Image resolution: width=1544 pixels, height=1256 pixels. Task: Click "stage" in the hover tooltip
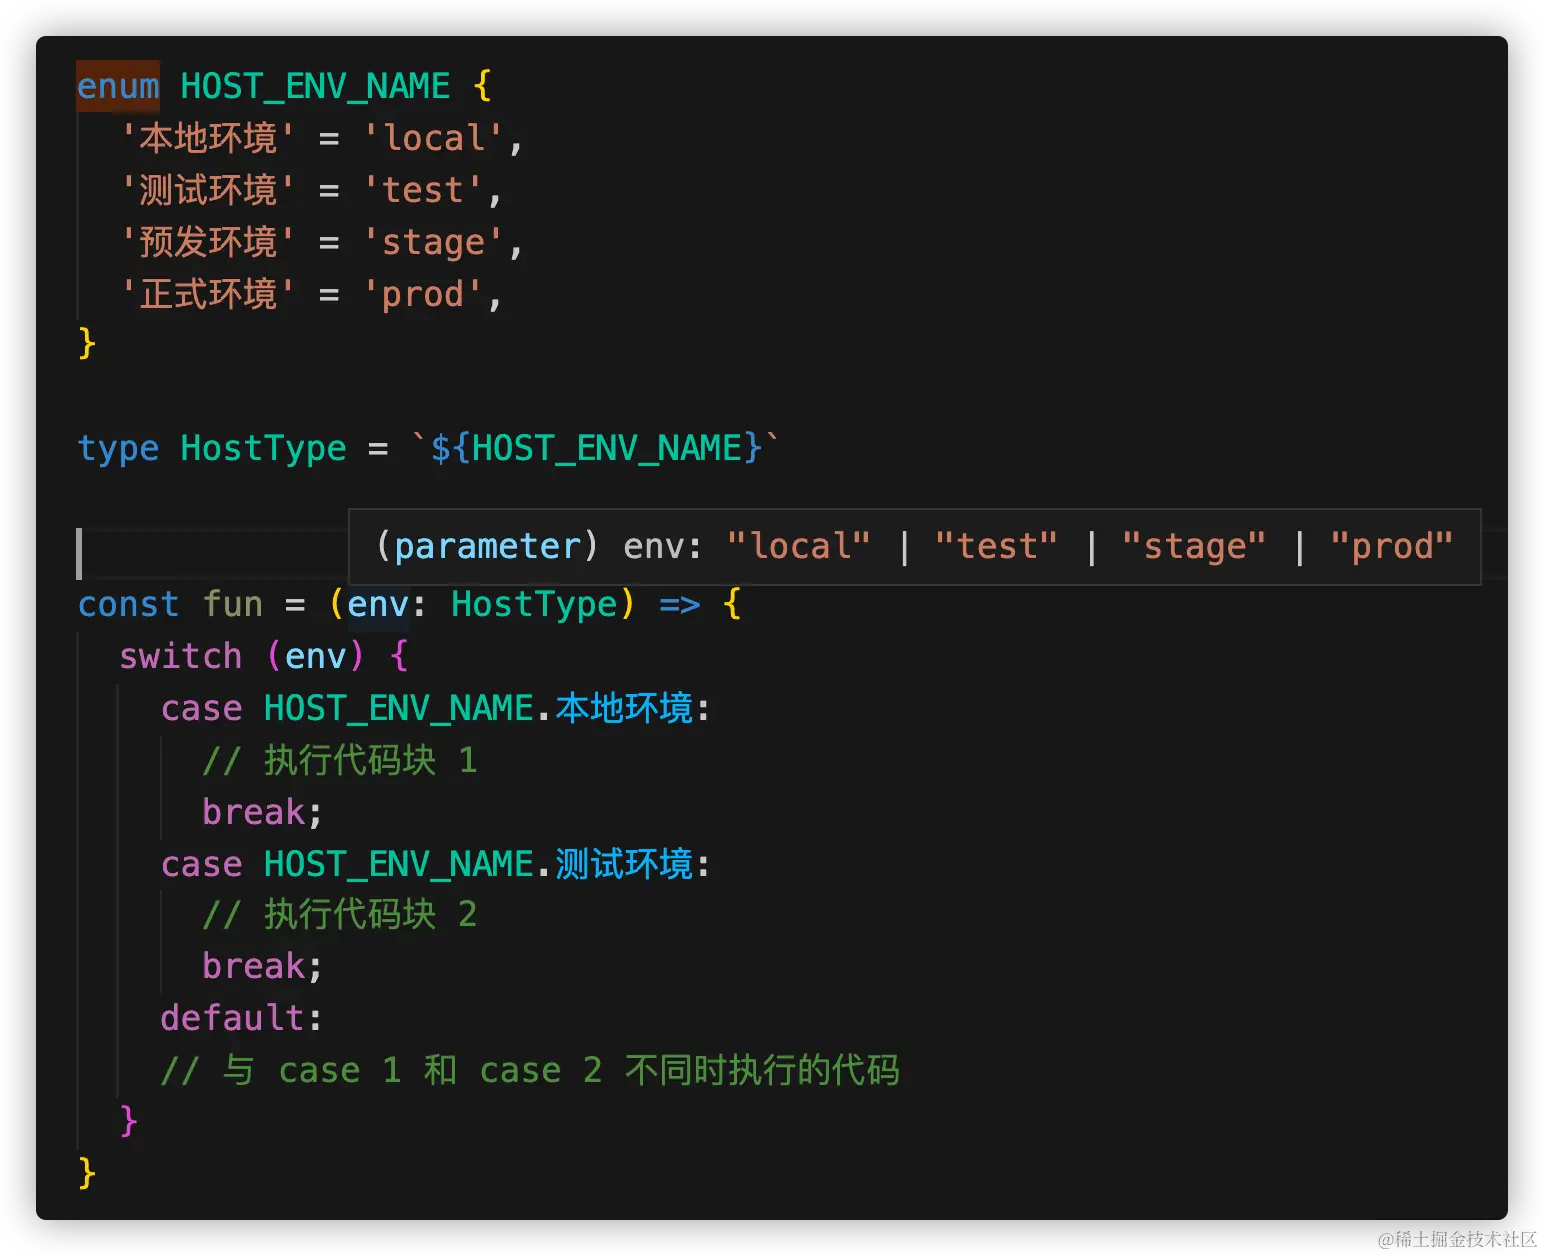pos(1193,546)
